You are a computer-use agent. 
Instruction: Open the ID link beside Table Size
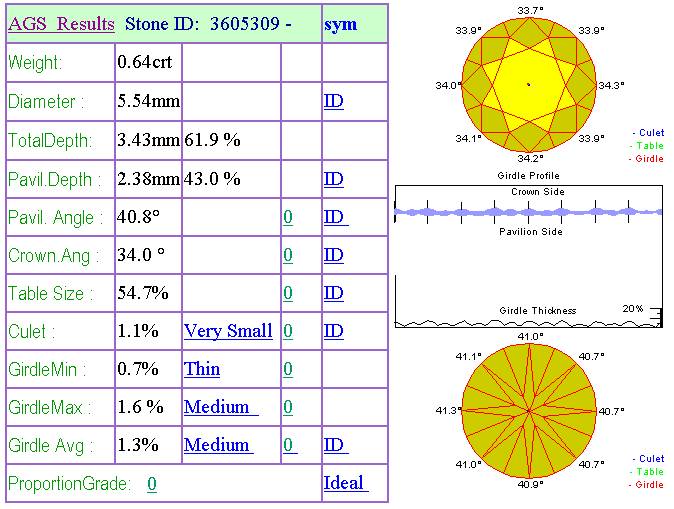(334, 293)
